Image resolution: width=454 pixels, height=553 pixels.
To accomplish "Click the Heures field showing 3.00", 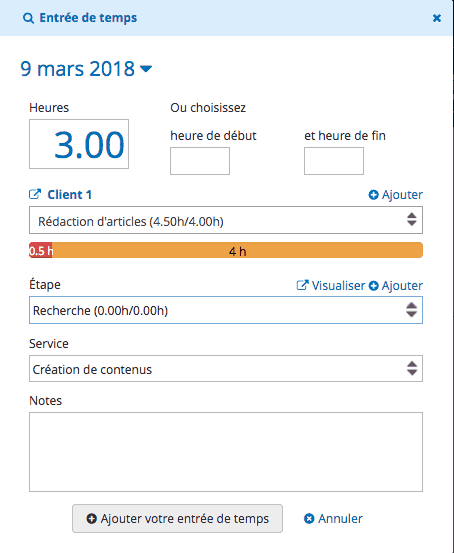I will (79, 144).
